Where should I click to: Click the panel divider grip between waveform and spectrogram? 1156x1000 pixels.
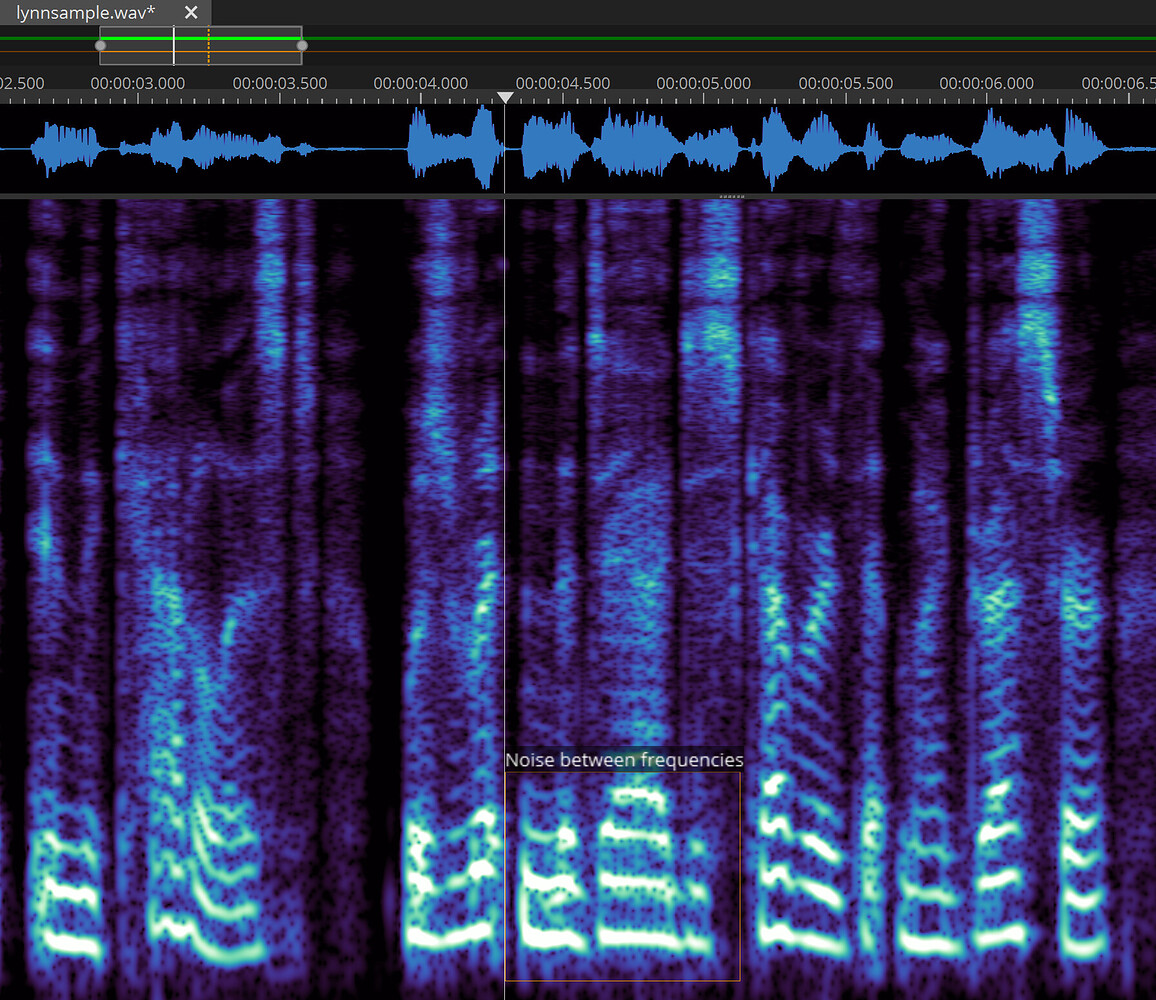pos(730,196)
